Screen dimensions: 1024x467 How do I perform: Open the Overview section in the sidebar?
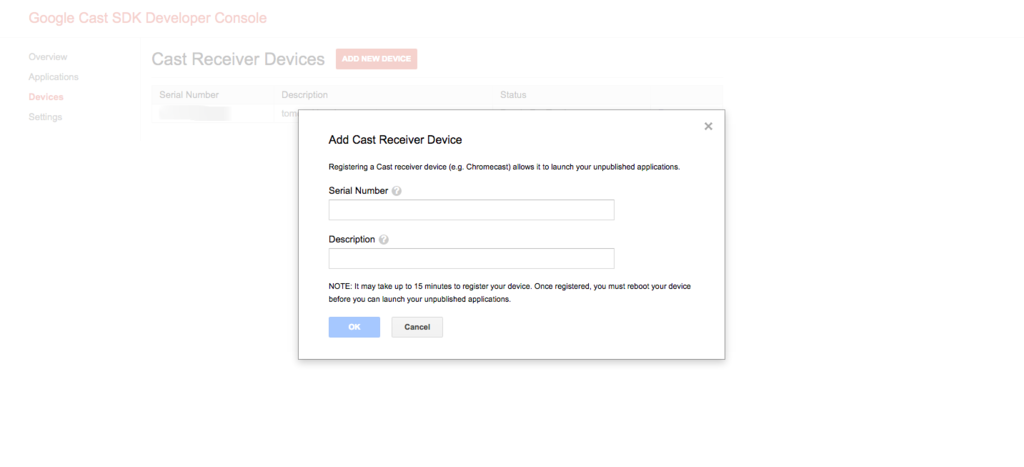point(48,57)
